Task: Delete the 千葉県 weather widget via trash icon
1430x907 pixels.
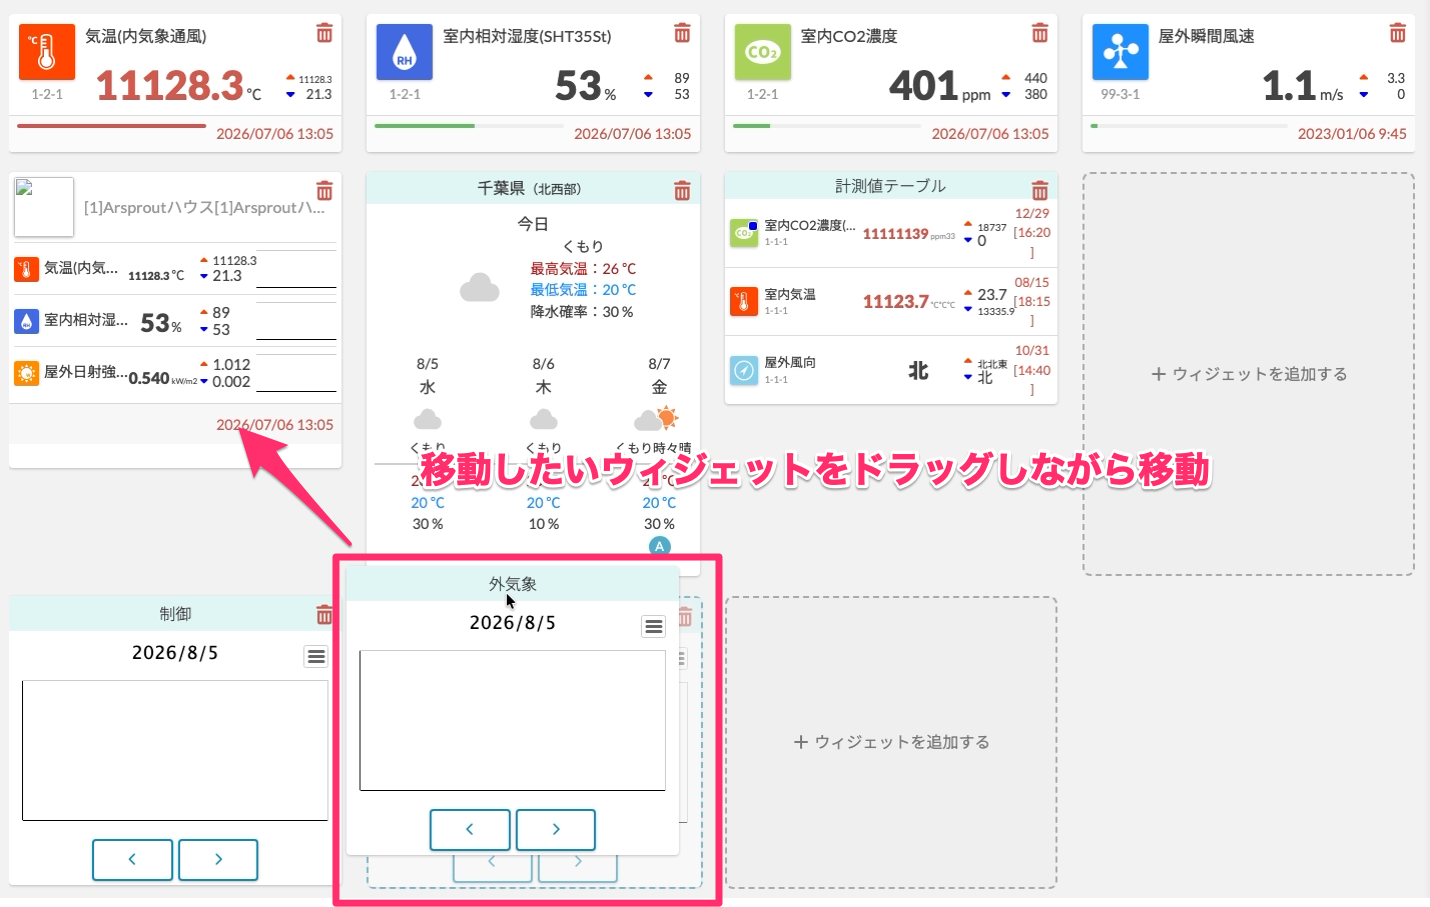Action: tap(682, 191)
